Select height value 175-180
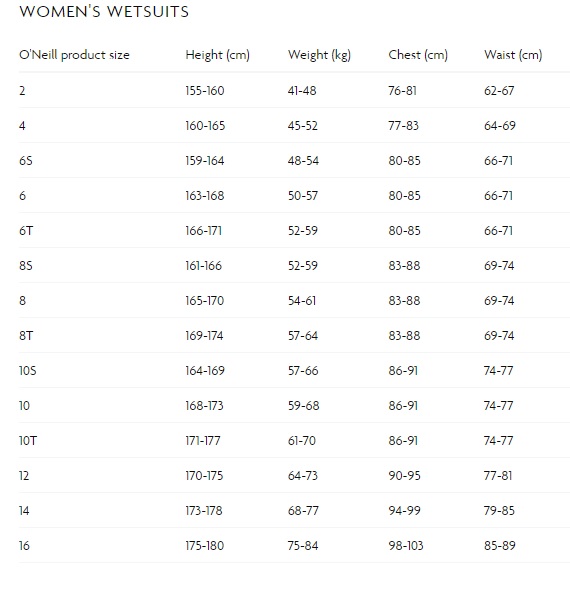 pyautogui.click(x=204, y=545)
